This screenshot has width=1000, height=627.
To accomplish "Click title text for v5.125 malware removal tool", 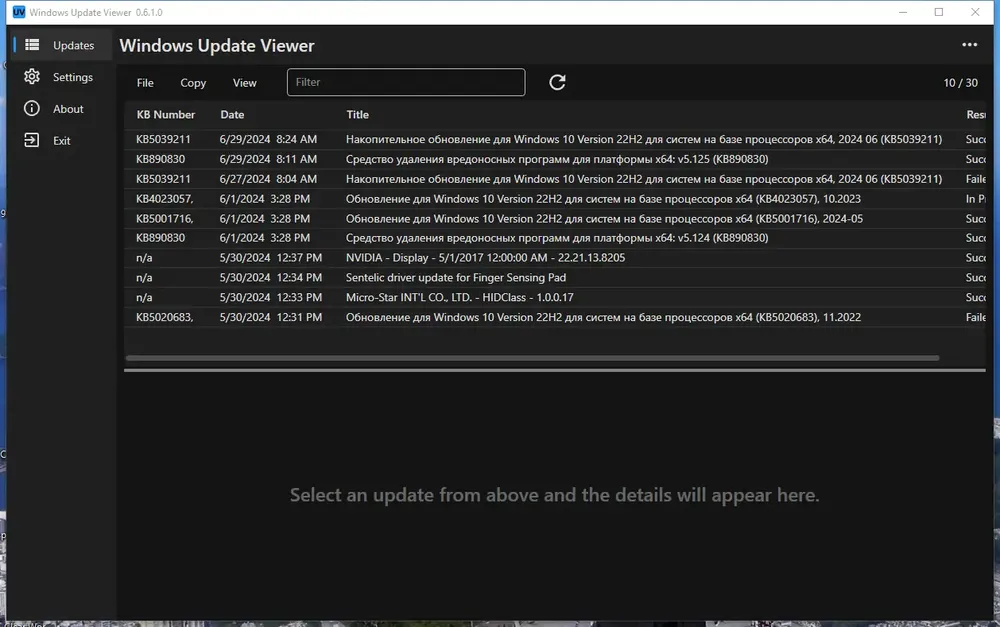I will click(x=557, y=159).
